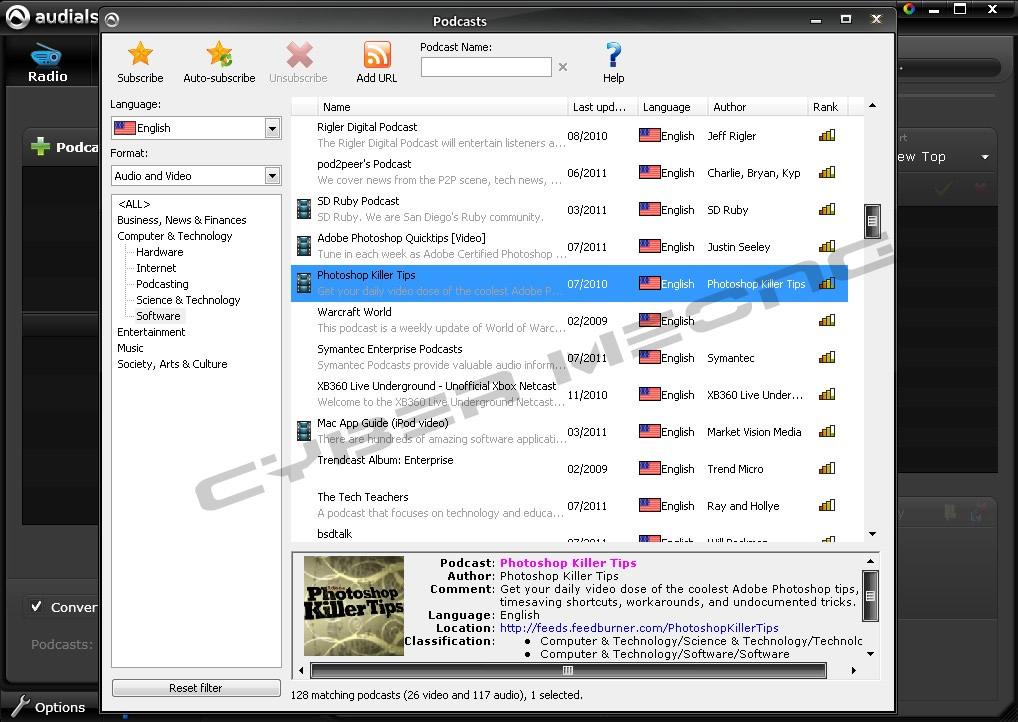This screenshot has height=722, width=1018.
Task: Select Software subcategory
Action: tap(158, 316)
